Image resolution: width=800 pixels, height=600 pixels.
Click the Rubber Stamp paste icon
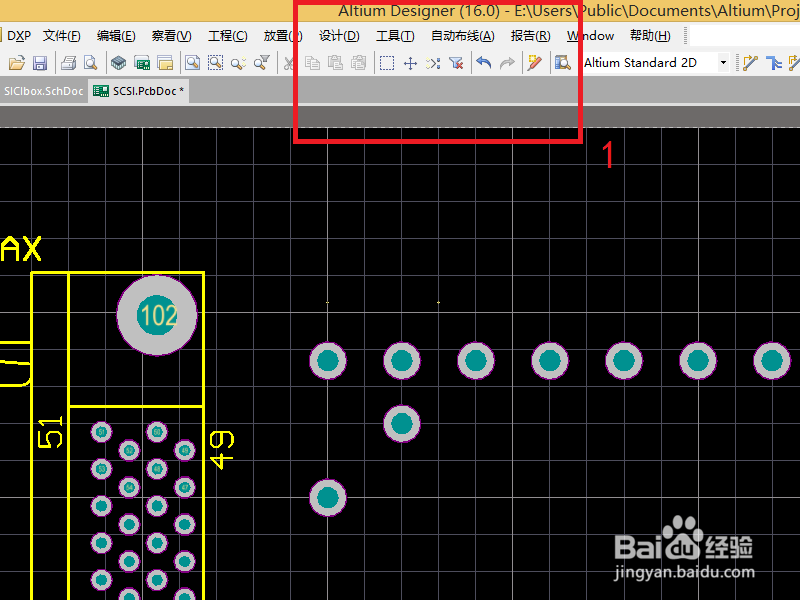coord(359,63)
